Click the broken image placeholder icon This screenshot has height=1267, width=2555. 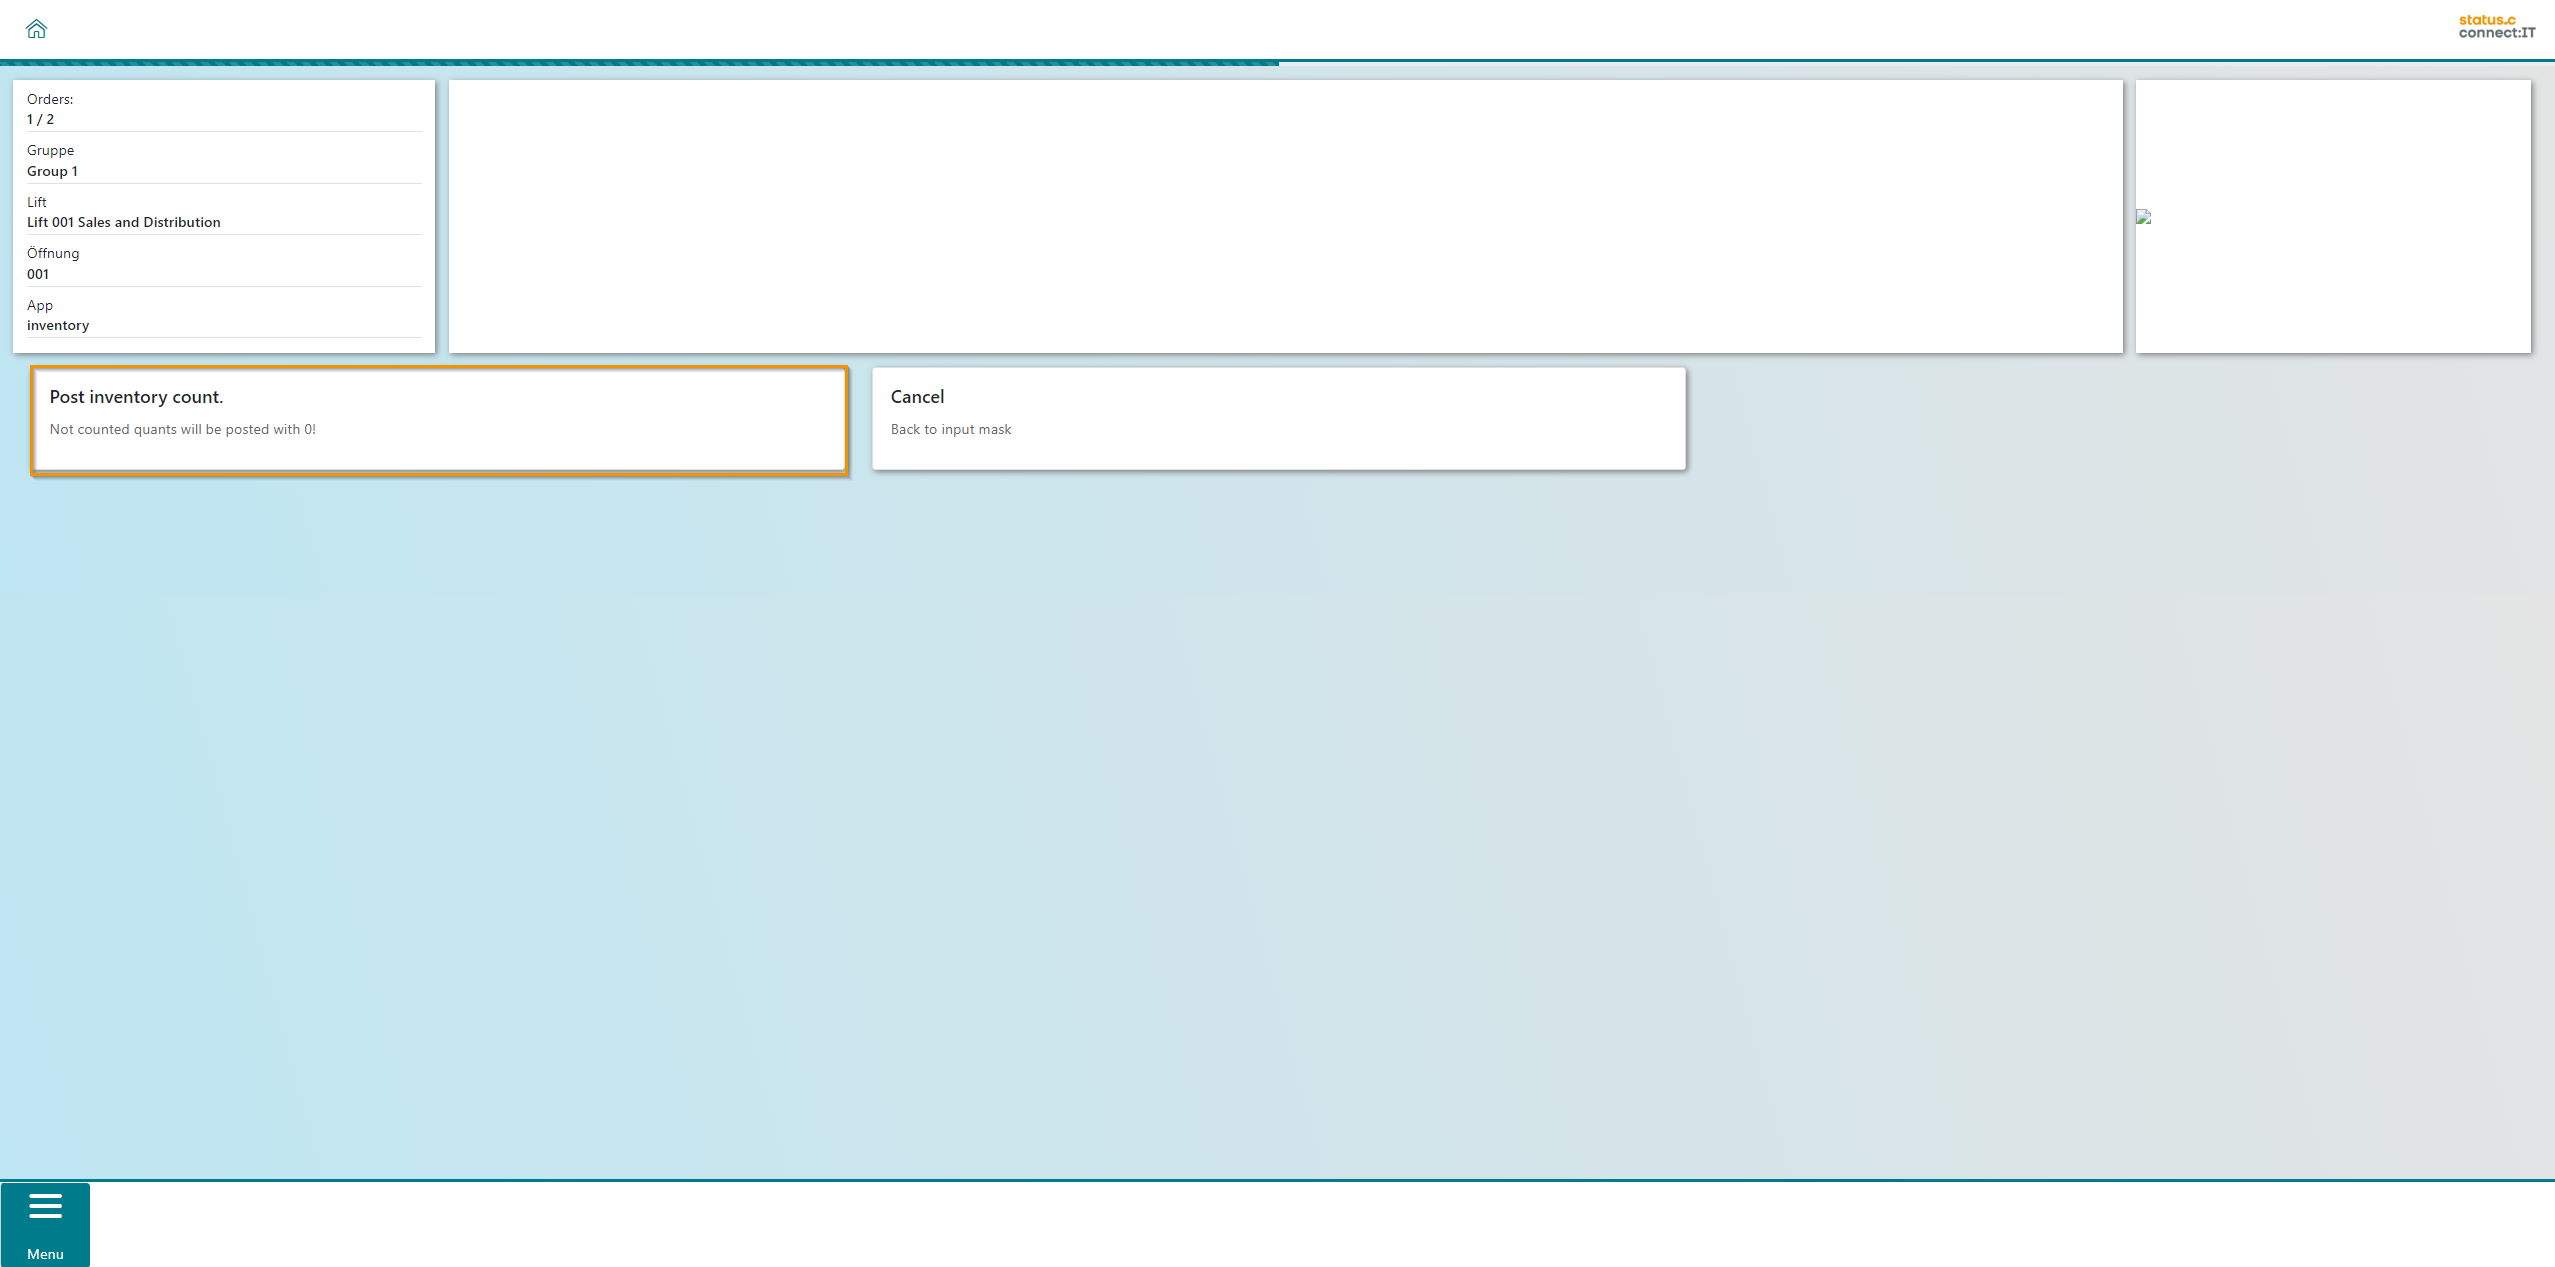[x=2143, y=217]
